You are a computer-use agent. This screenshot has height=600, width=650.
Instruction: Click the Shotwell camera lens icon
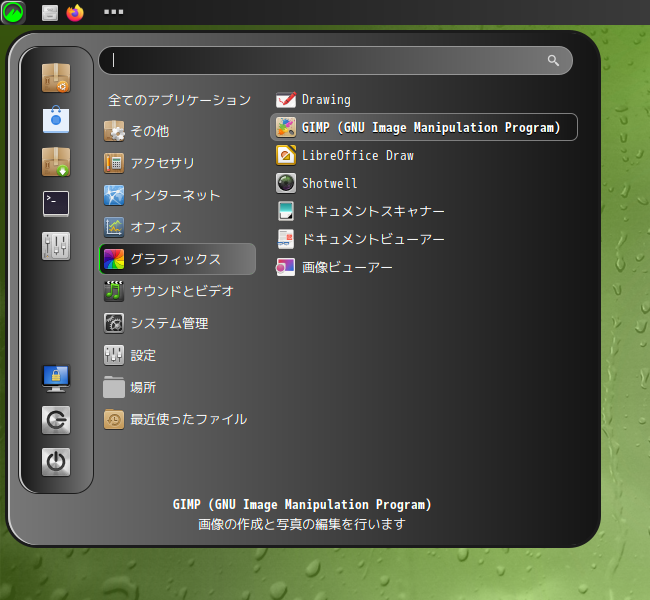(286, 183)
